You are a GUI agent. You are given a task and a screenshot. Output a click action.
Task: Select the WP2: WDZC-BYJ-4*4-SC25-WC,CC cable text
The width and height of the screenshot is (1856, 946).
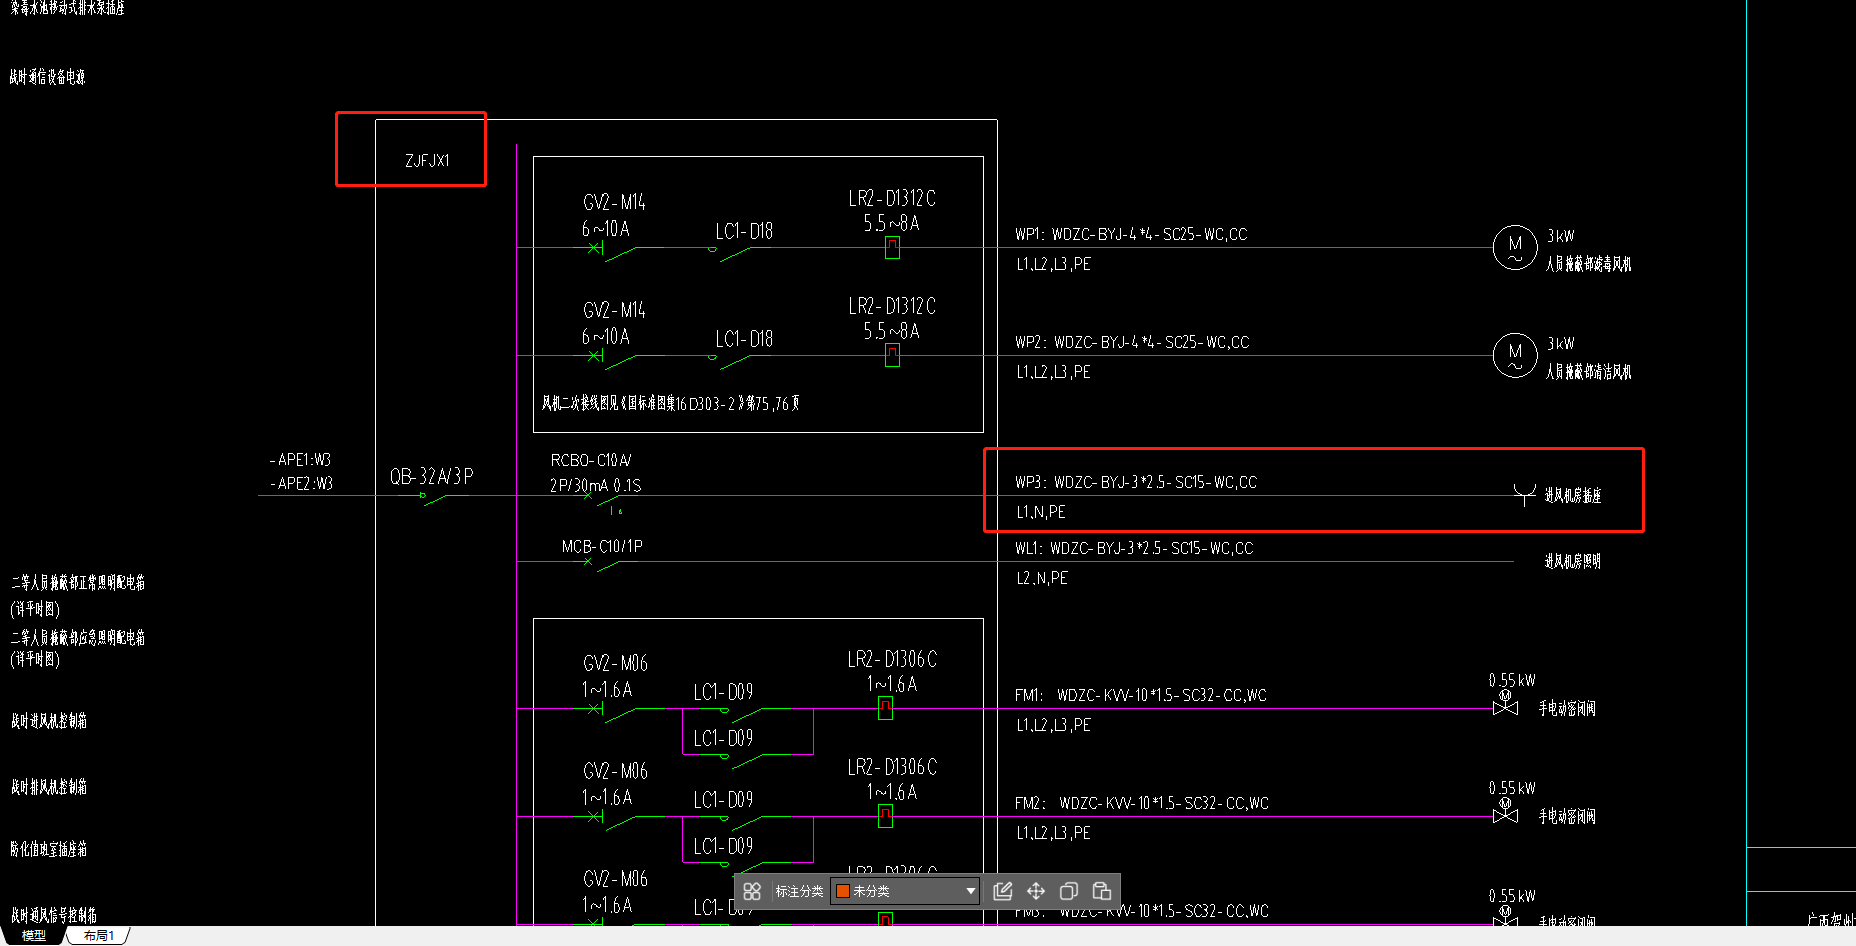pos(1132,342)
